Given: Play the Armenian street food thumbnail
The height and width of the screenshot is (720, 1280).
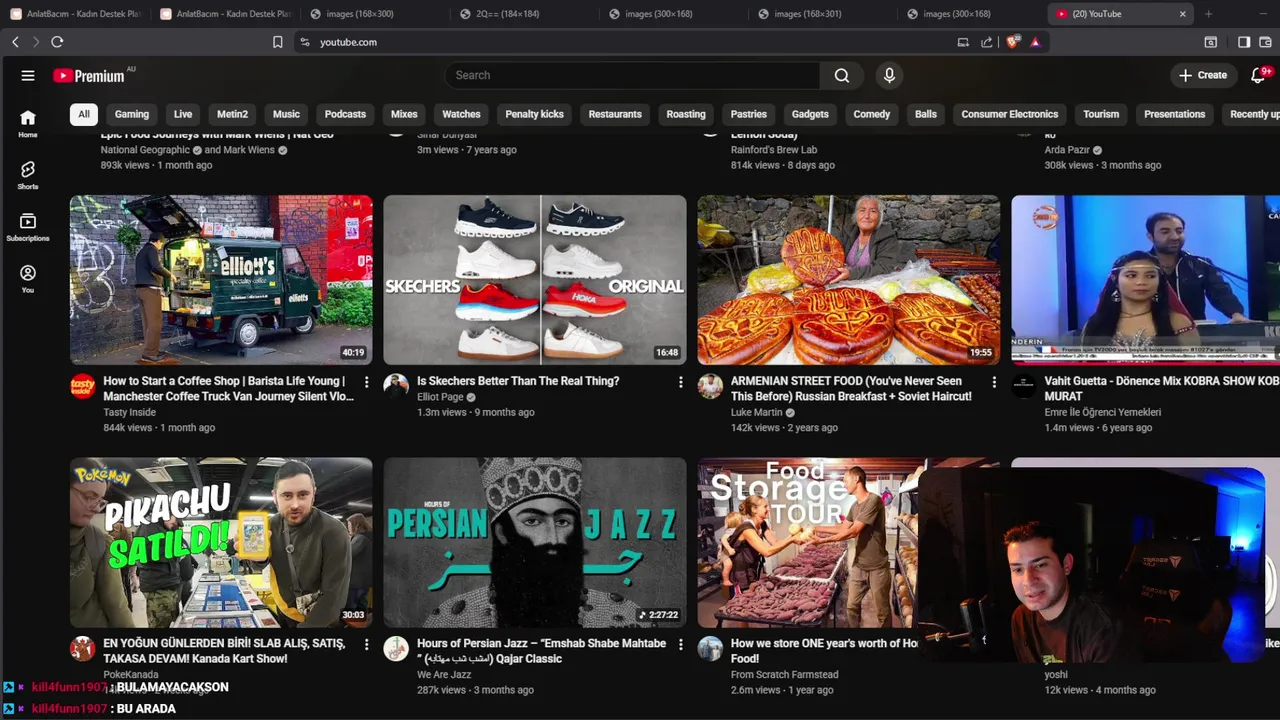Looking at the screenshot, I should (848, 280).
